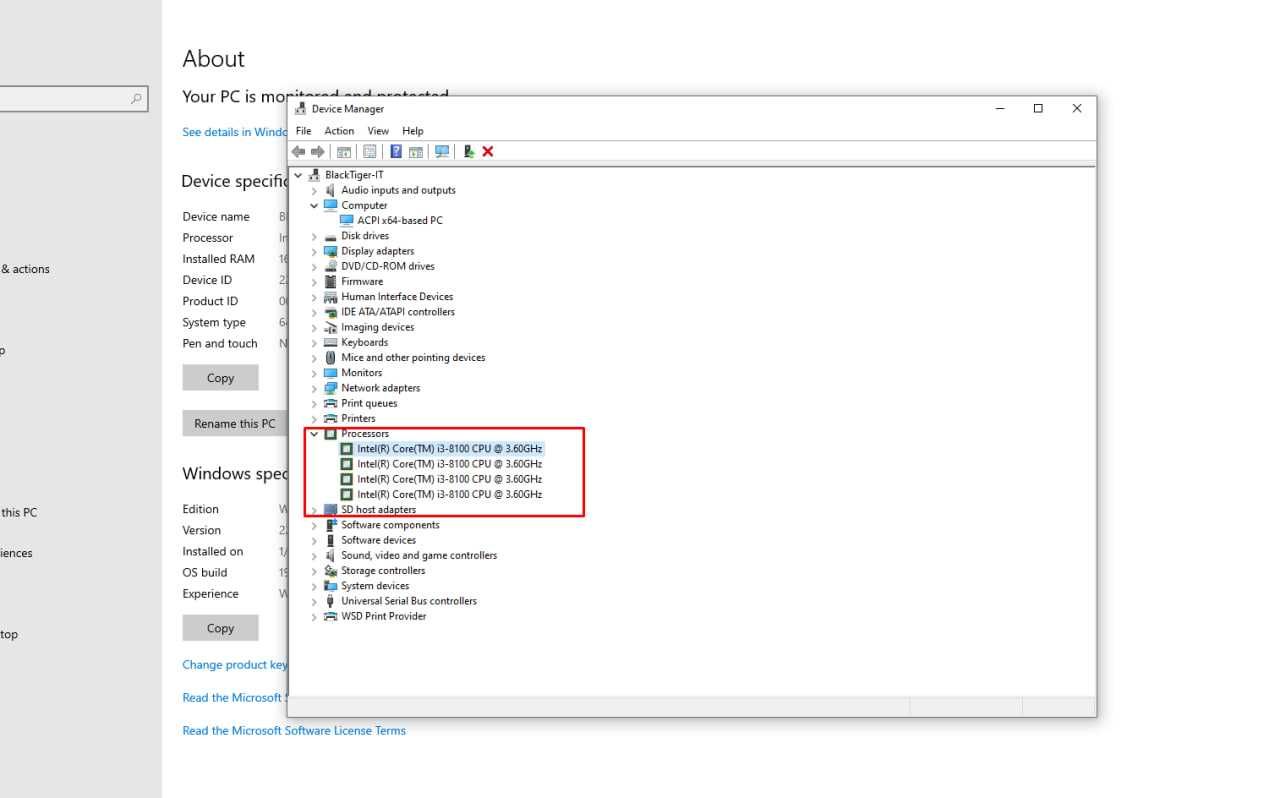Click the red X Uninstall device icon
This screenshot has height=798, width=1280.
(x=488, y=152)
